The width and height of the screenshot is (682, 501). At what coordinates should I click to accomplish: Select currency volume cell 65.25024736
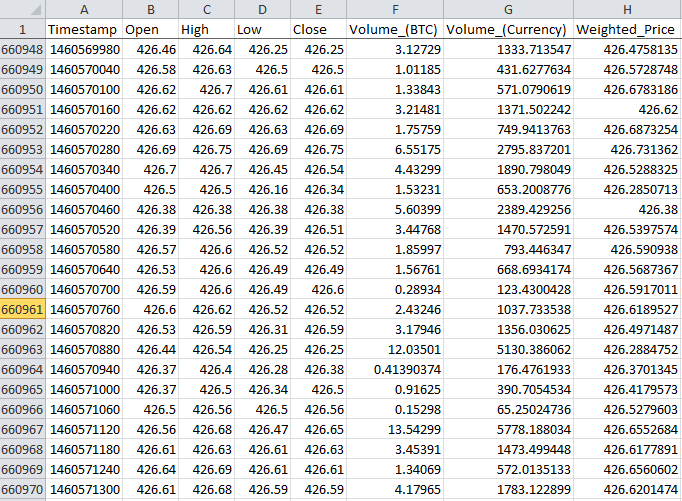pos(508,410)
